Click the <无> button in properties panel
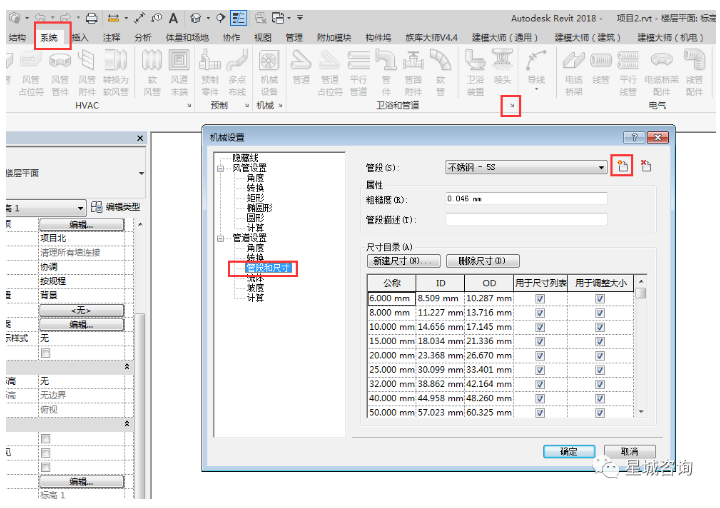The height and width of the screenshot is (508, 720). click(x=81, y=310)
